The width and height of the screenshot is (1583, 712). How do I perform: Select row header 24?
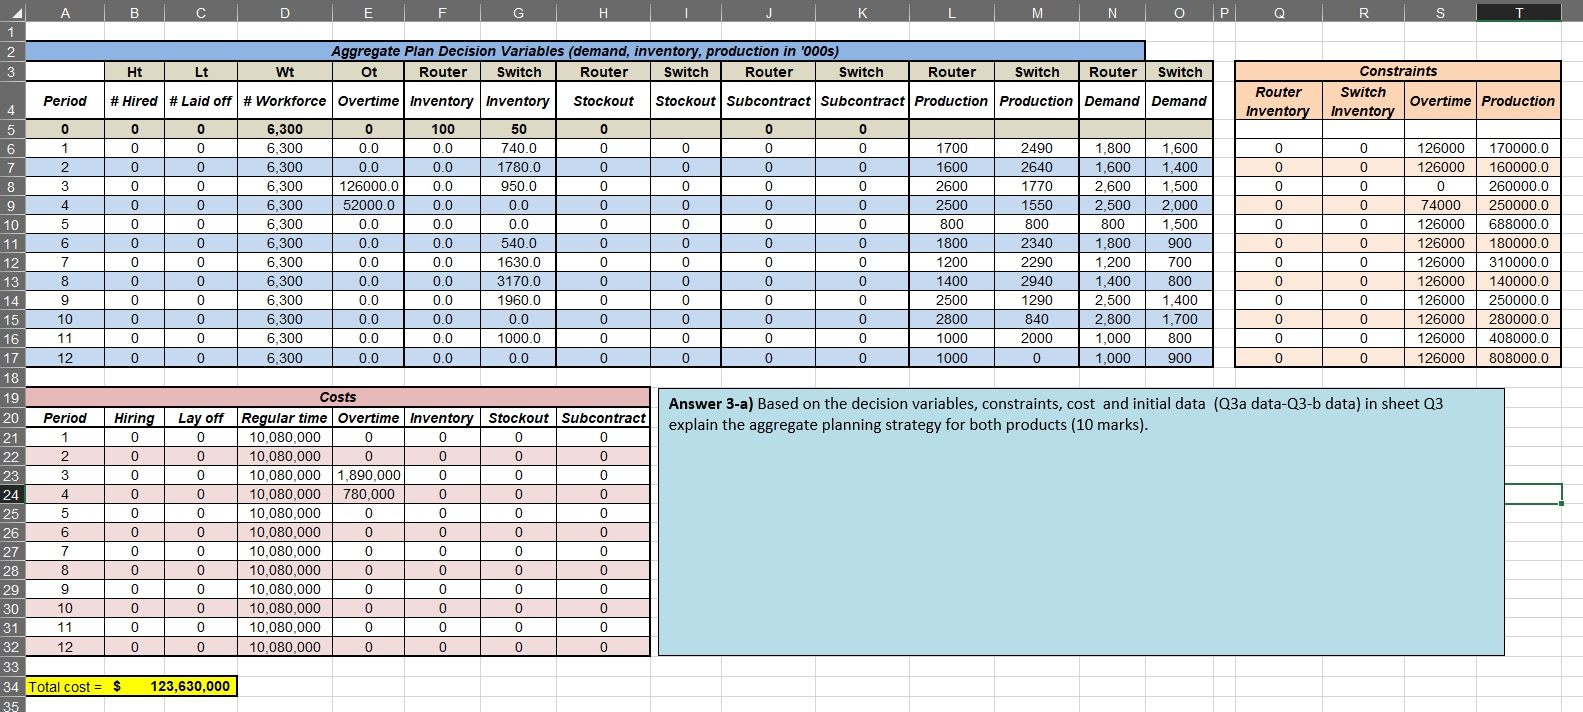[x=12, y=494]
